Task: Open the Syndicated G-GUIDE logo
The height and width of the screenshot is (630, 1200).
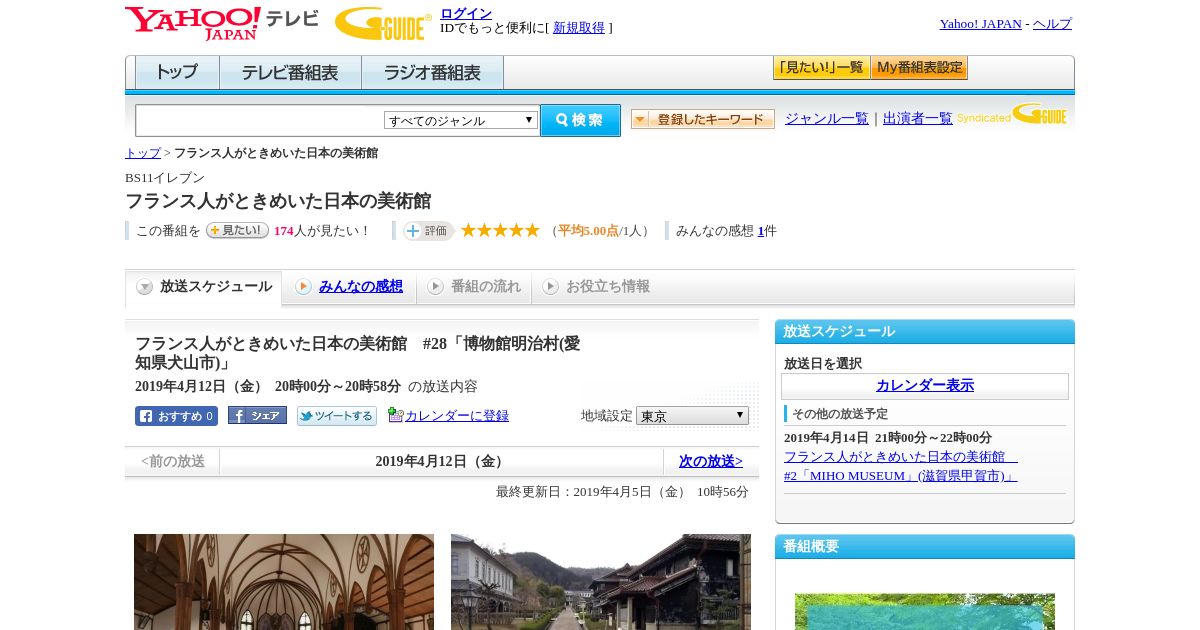Action: (x=1012, y=115)
